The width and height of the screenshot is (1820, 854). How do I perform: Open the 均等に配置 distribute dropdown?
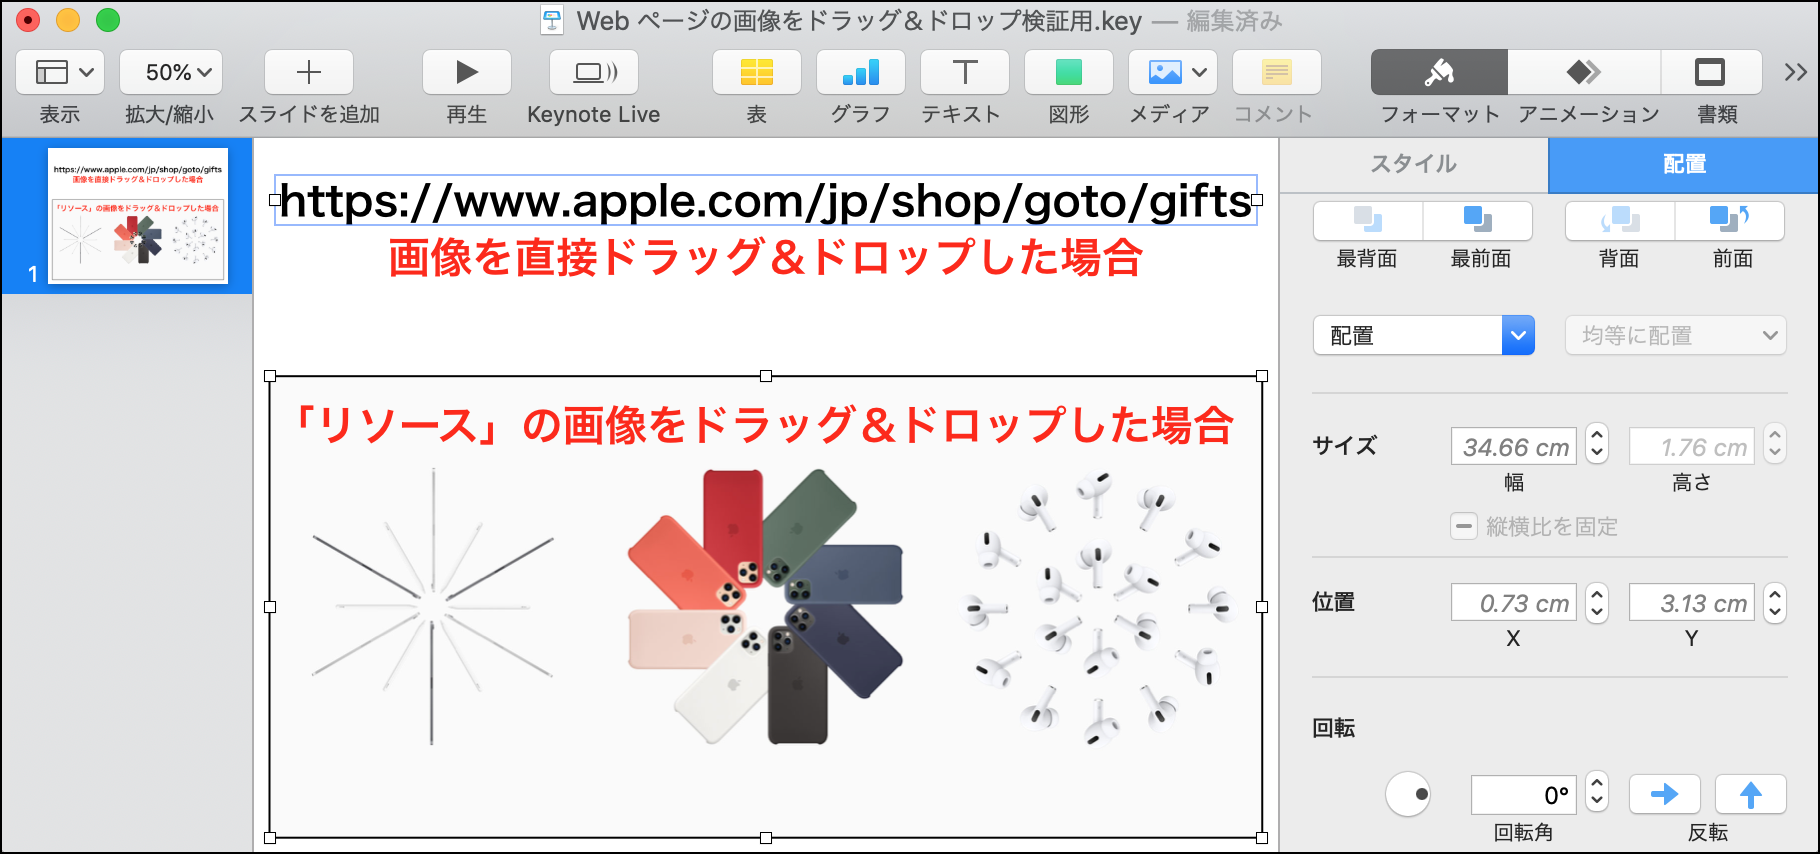1676,335
